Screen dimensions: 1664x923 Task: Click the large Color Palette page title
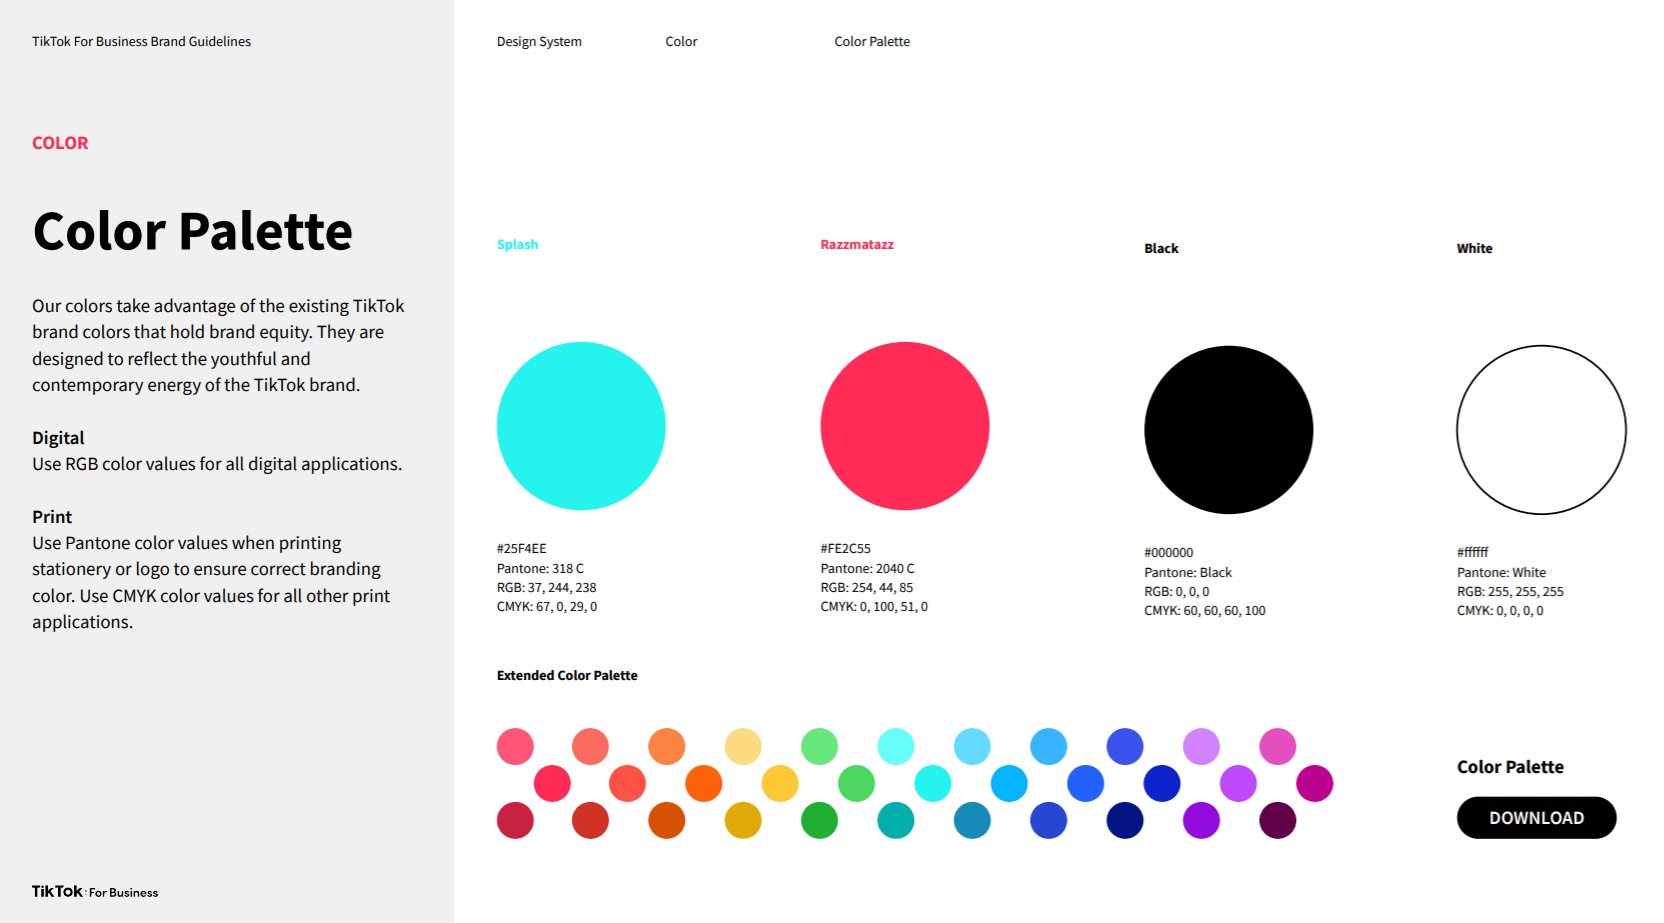[x=193, y=232]
